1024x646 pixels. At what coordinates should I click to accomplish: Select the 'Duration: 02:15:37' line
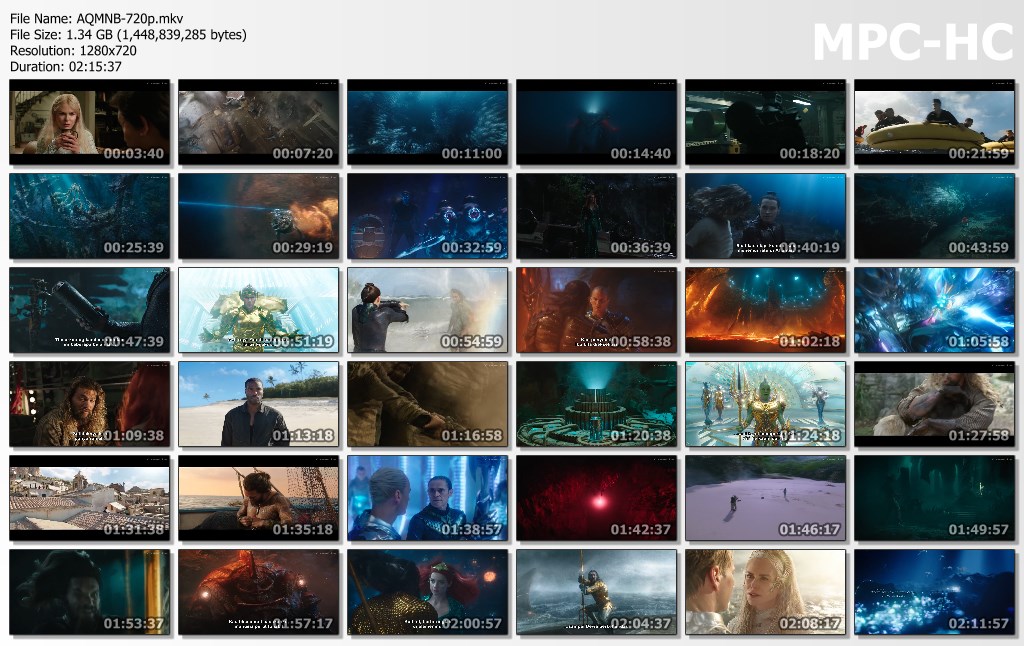(66, 66)
